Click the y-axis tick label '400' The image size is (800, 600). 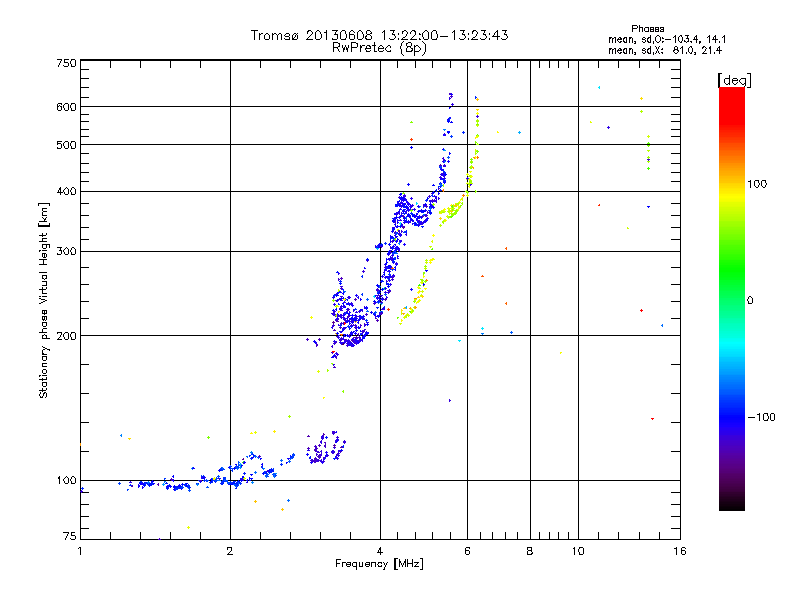pos(67,192)
